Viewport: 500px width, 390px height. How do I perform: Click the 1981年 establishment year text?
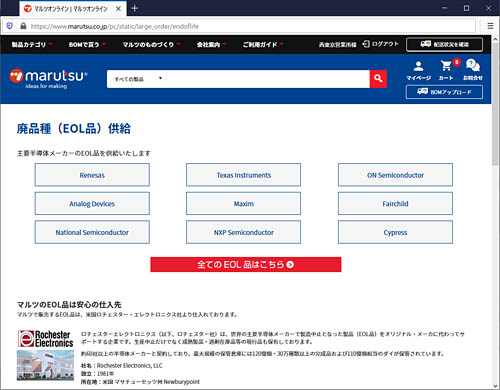pos(105,374)
